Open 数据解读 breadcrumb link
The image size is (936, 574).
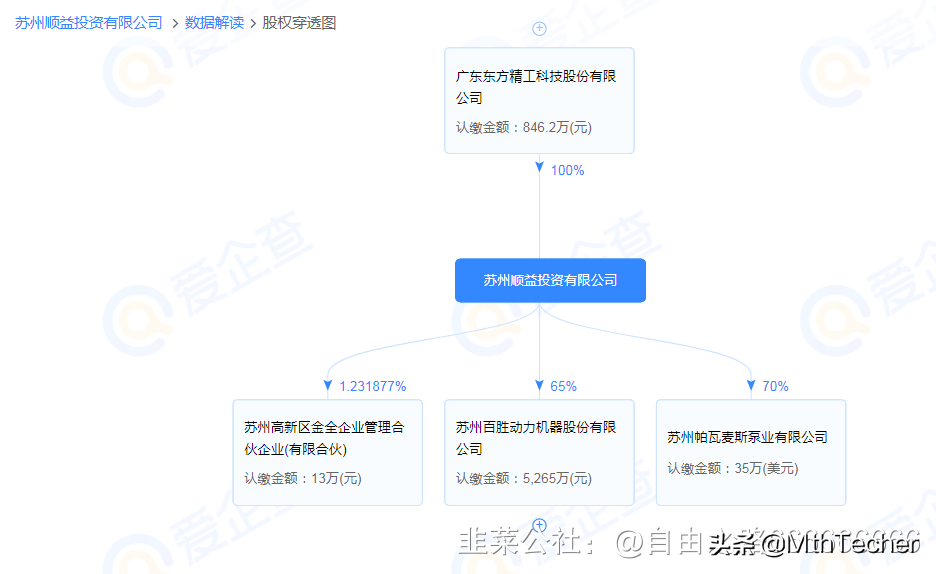(x=214, y=23)
